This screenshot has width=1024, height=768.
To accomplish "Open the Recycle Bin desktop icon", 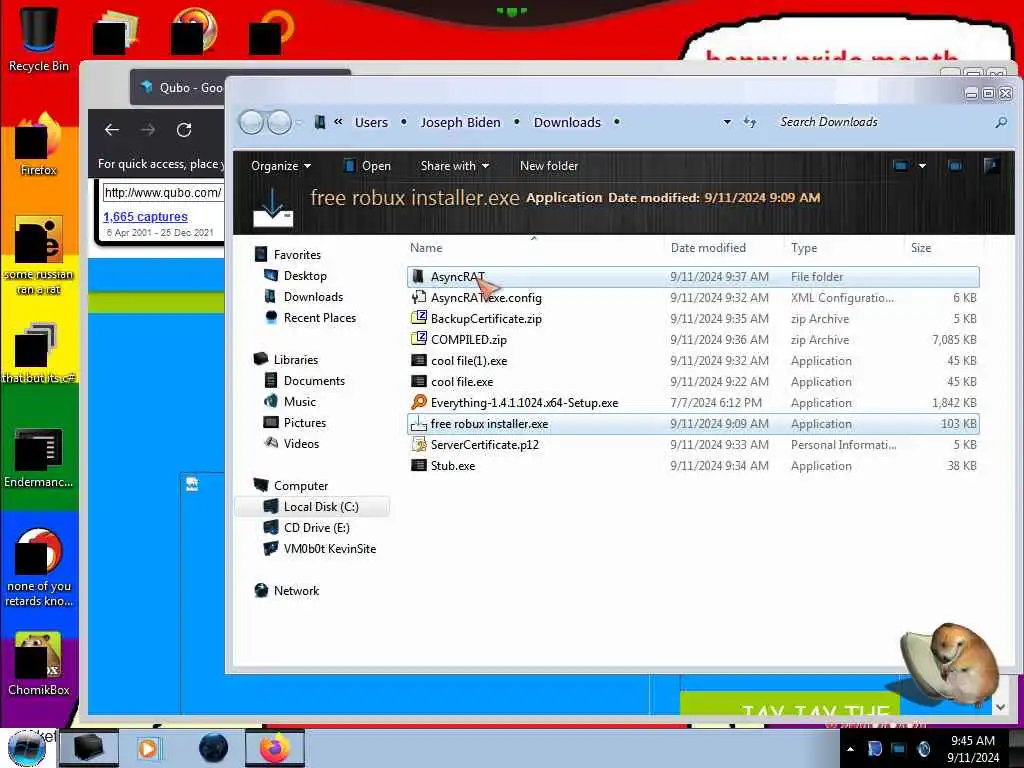I will click(39, 39).
